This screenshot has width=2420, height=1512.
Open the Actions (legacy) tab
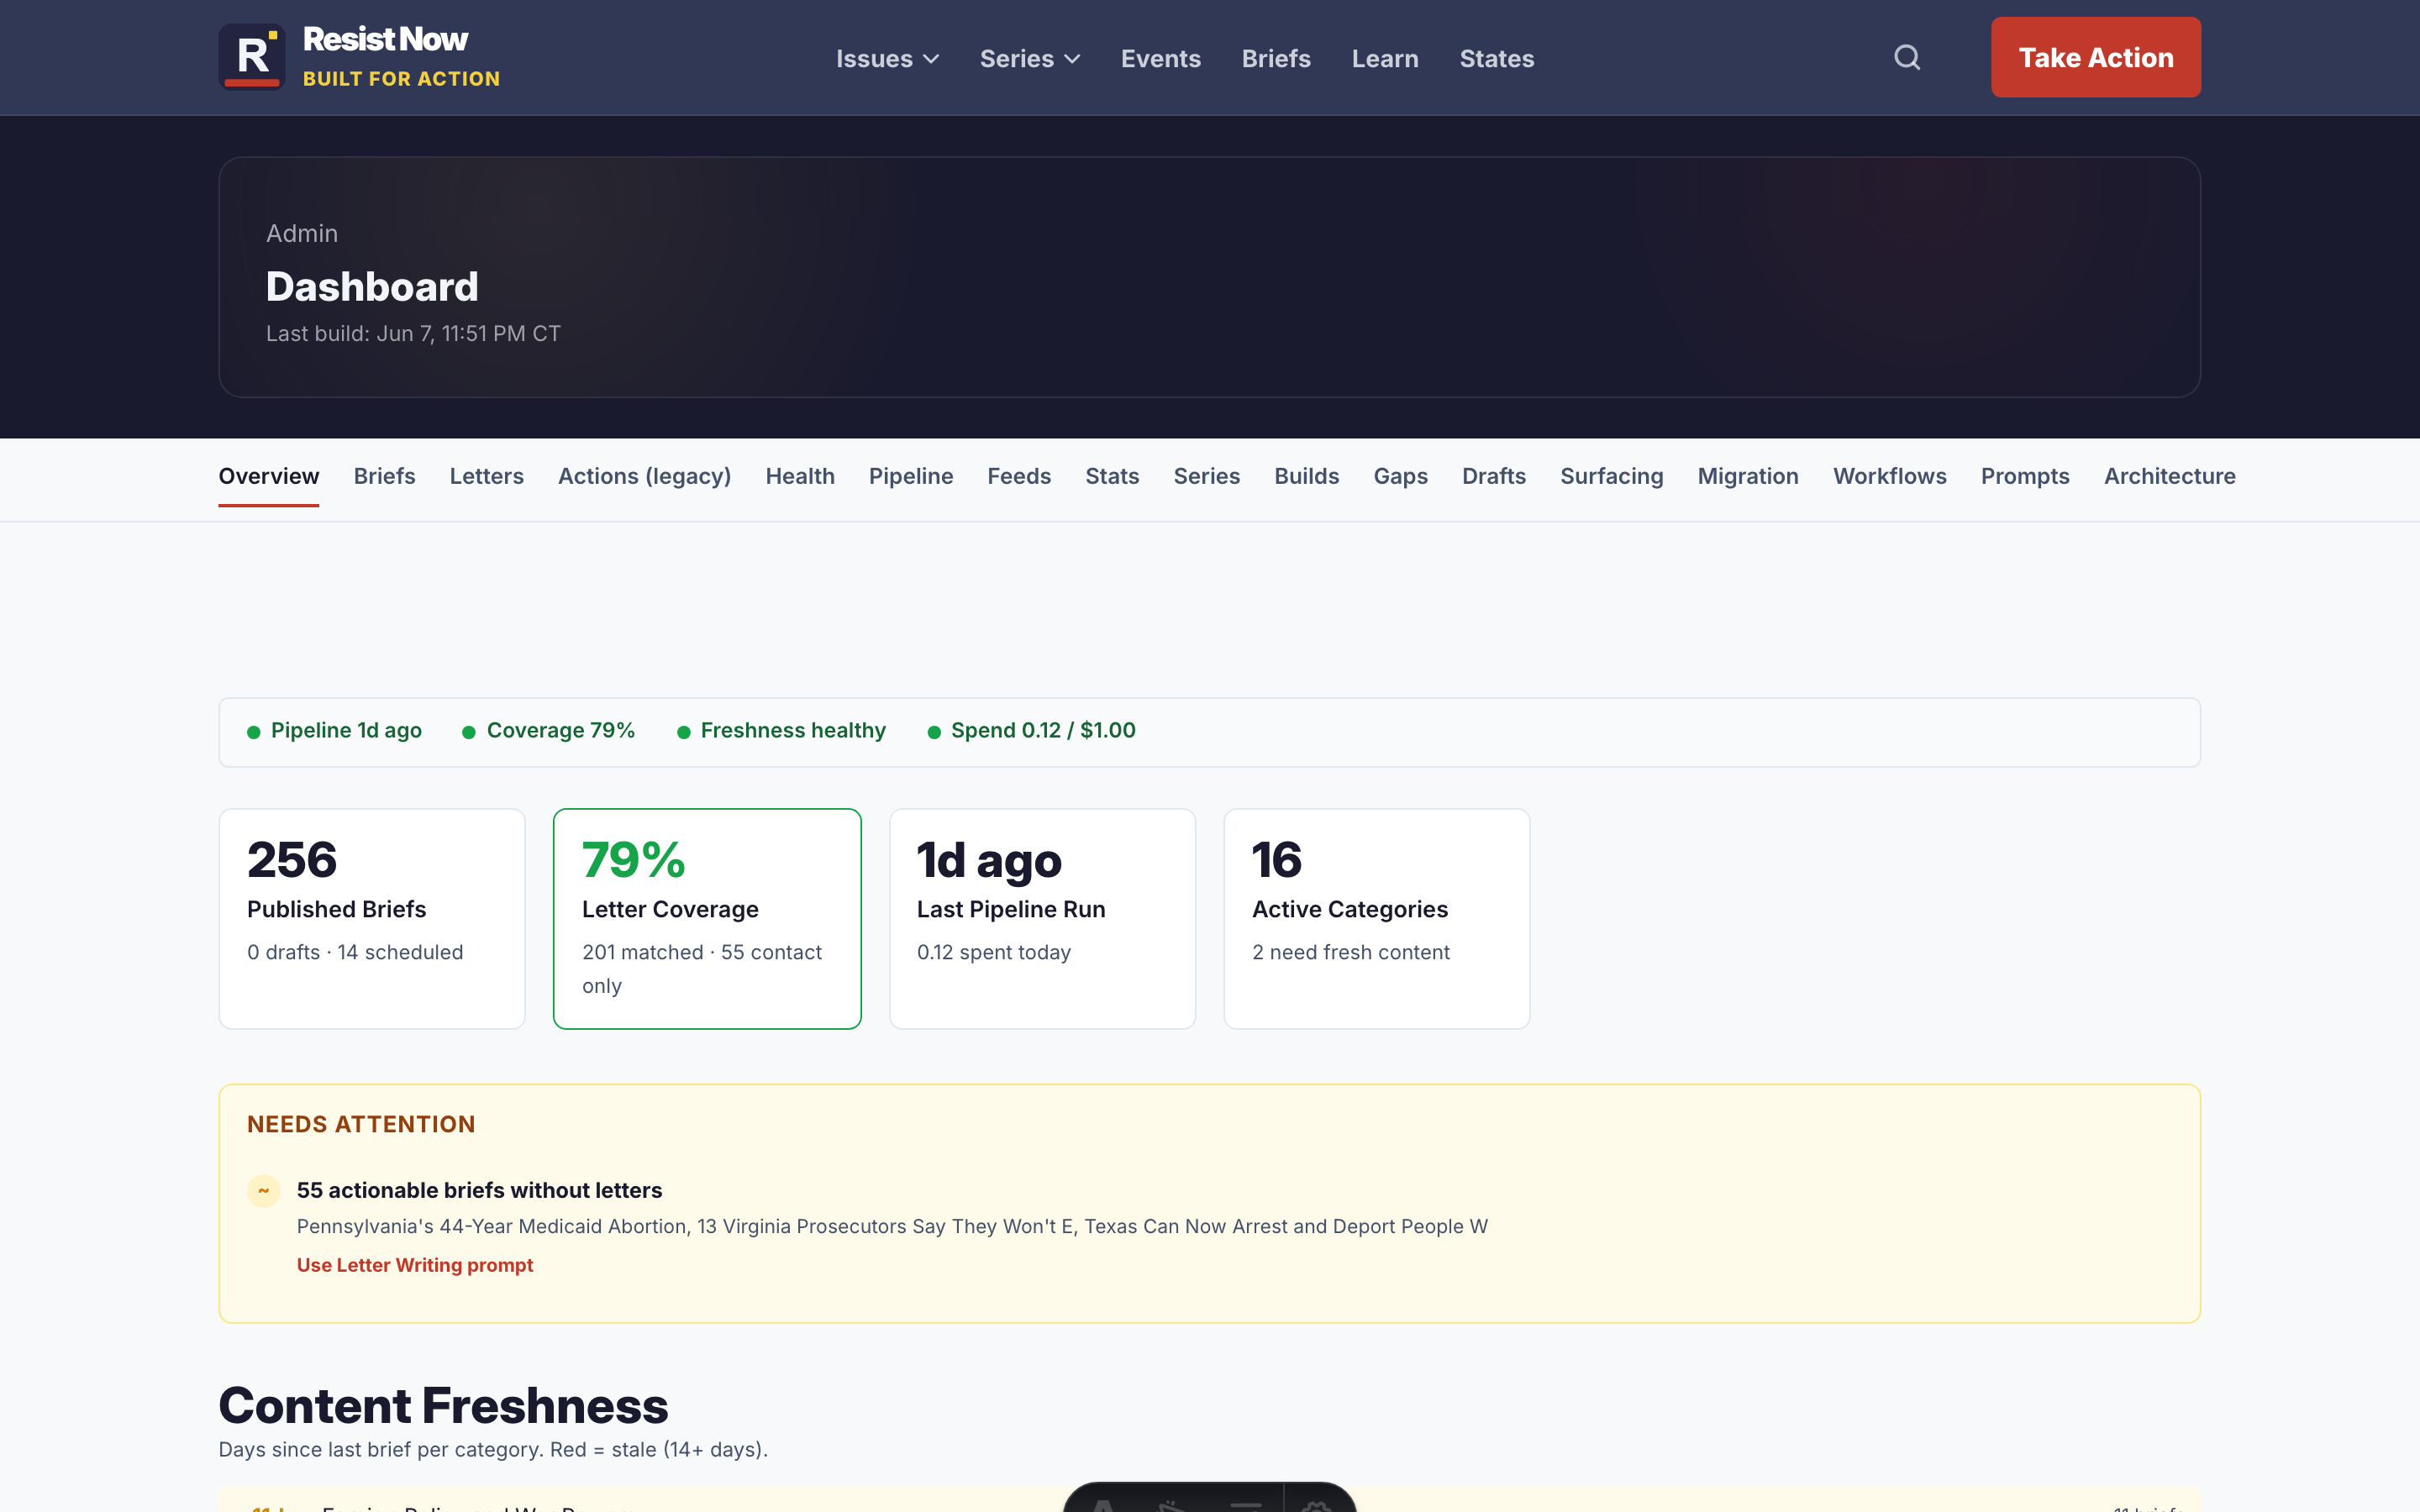(x=644, y=476)
